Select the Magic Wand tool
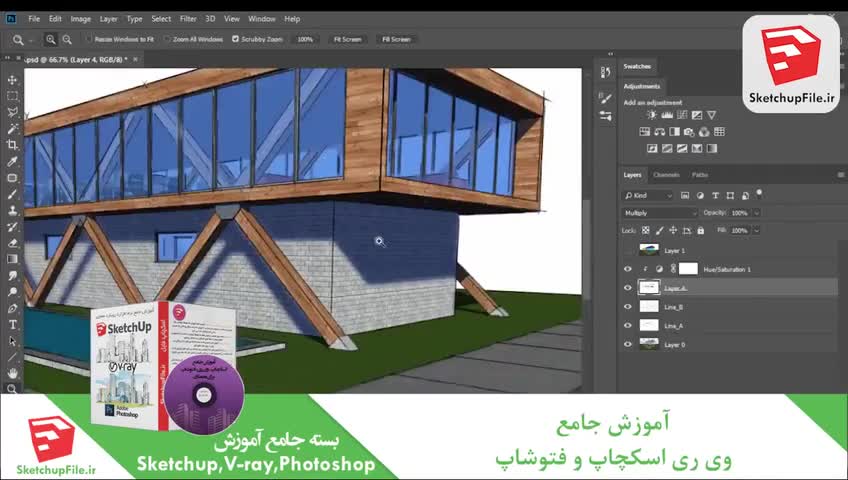This screenshot has width=848, height=480. 12,129
